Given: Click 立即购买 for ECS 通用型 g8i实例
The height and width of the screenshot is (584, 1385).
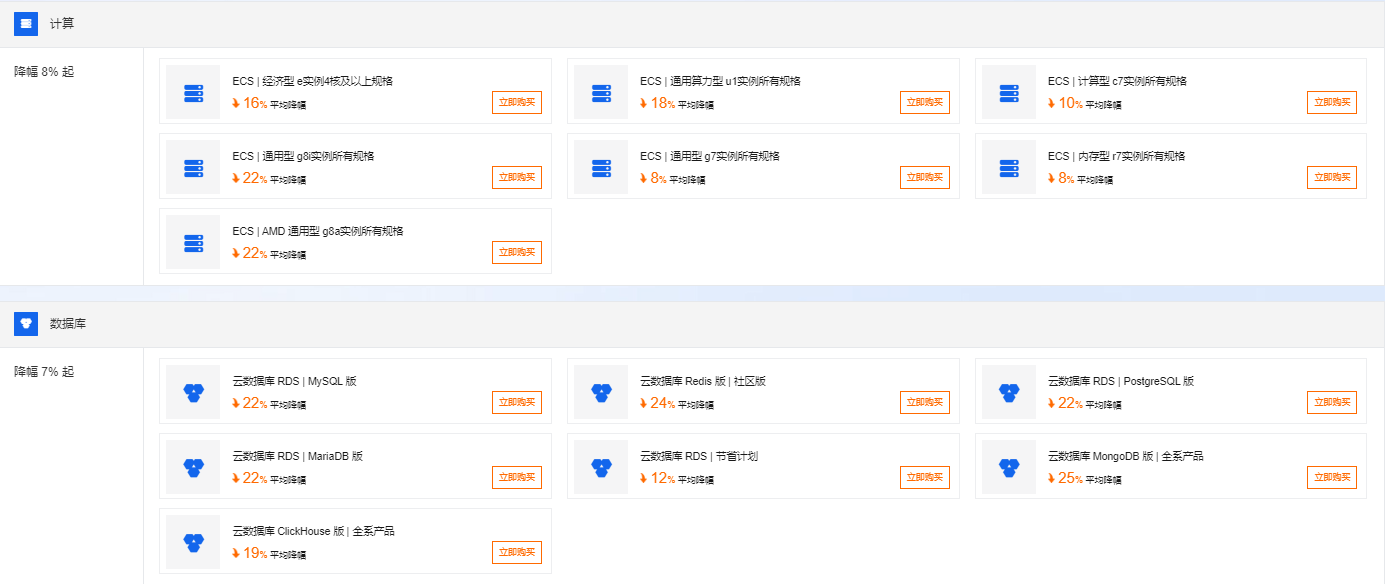Looking at the screenshot, I should pyautogui.click(x=517, y=177).
